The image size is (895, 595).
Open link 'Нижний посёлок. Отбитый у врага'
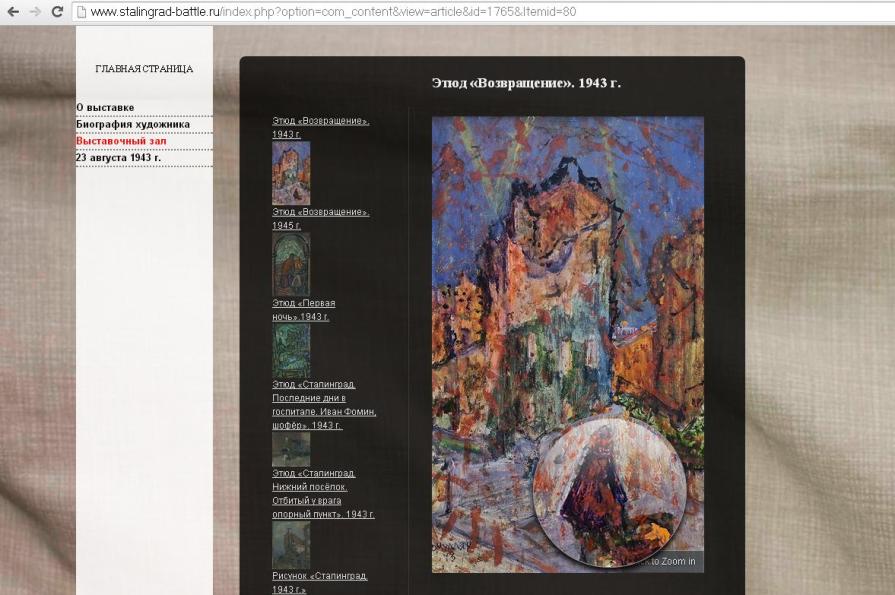[323, 494]
